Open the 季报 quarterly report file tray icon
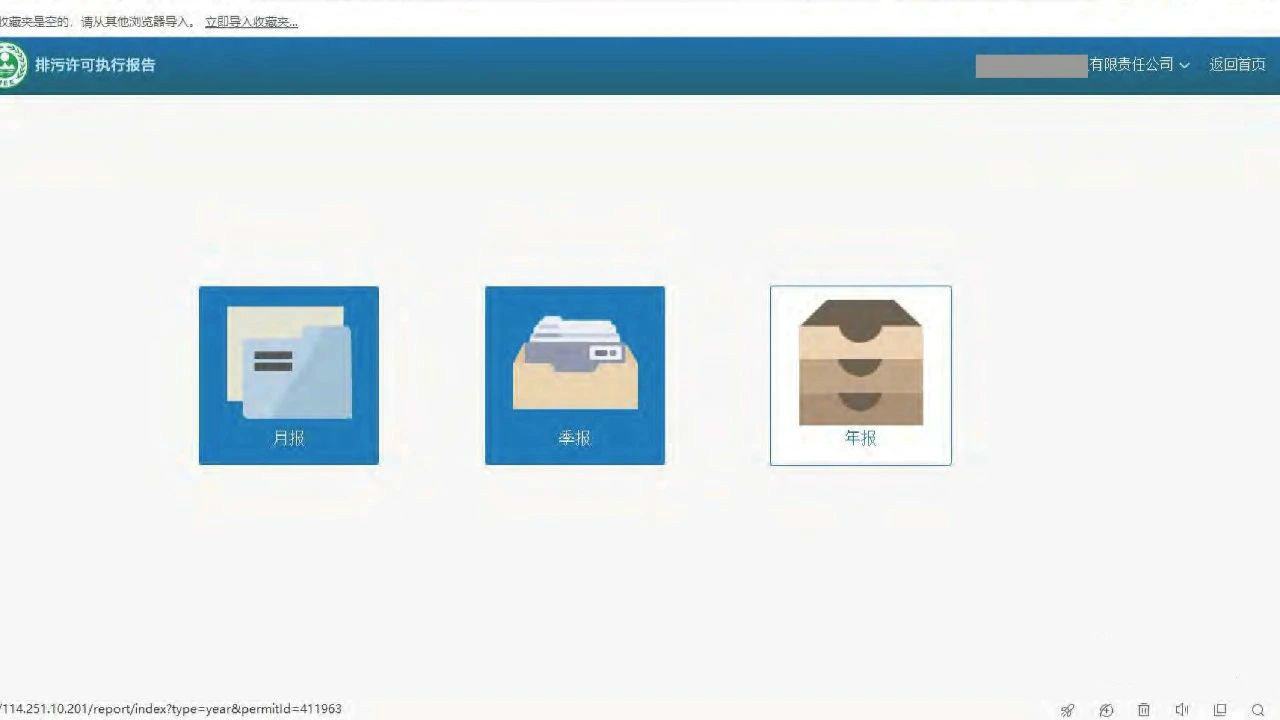This screenshot has height=720, width=1280. [x=575, y=363]
